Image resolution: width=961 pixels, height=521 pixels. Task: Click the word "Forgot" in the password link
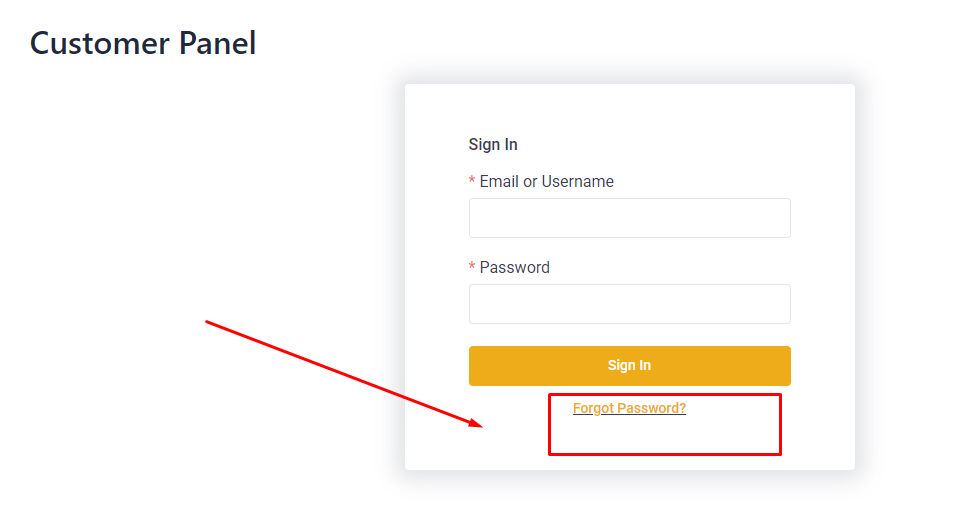(x=593, y=408)
